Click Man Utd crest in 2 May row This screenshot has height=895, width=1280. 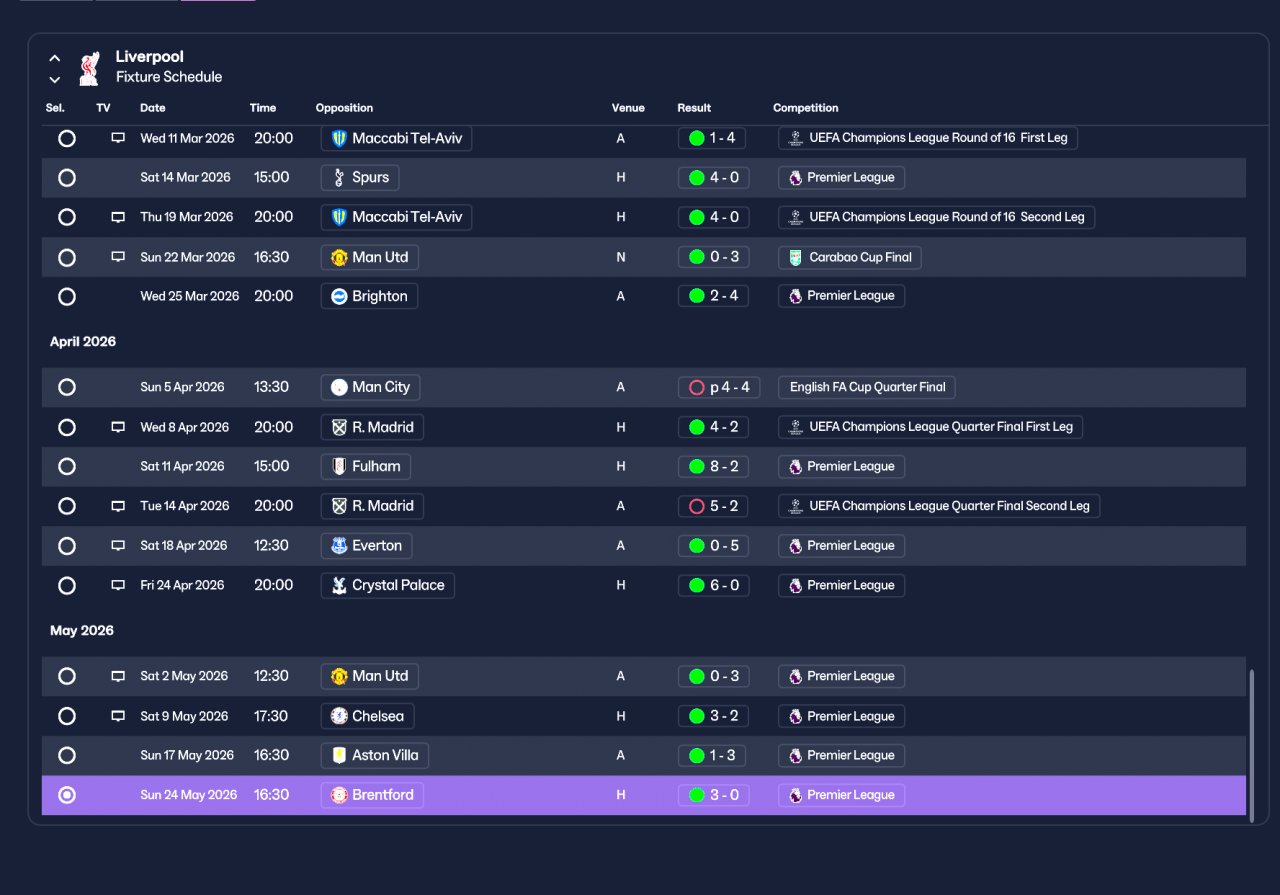pyautogui.click(x=339, y=676)
